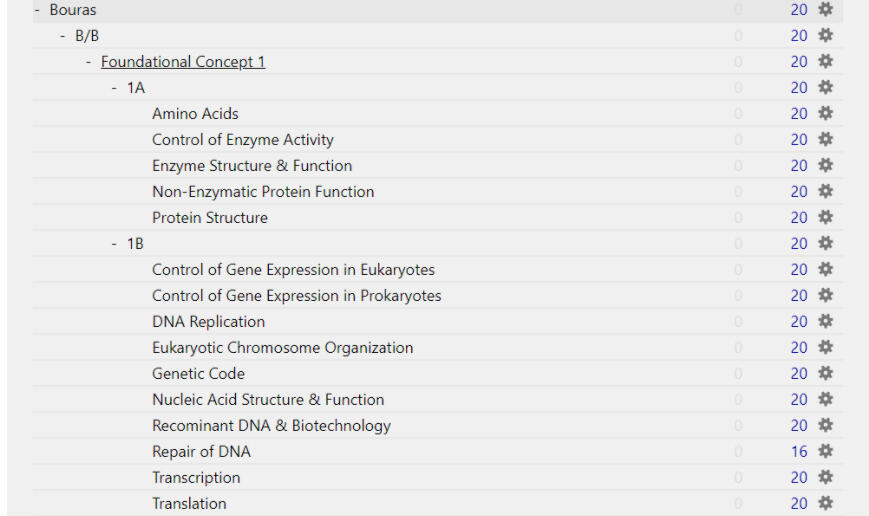Viewport: 869px width, 516px height.
Task: Click the due count 16 for Repair of DNA
Action: pyautogui.click(x=799, y=452)
